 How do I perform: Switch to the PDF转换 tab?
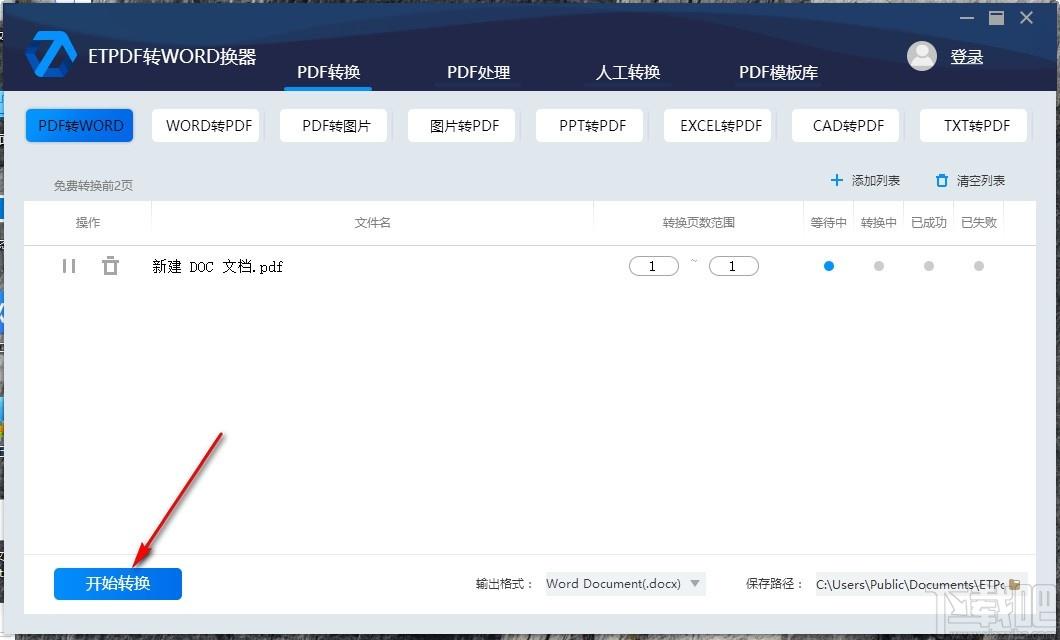click(x=329, y=72)
